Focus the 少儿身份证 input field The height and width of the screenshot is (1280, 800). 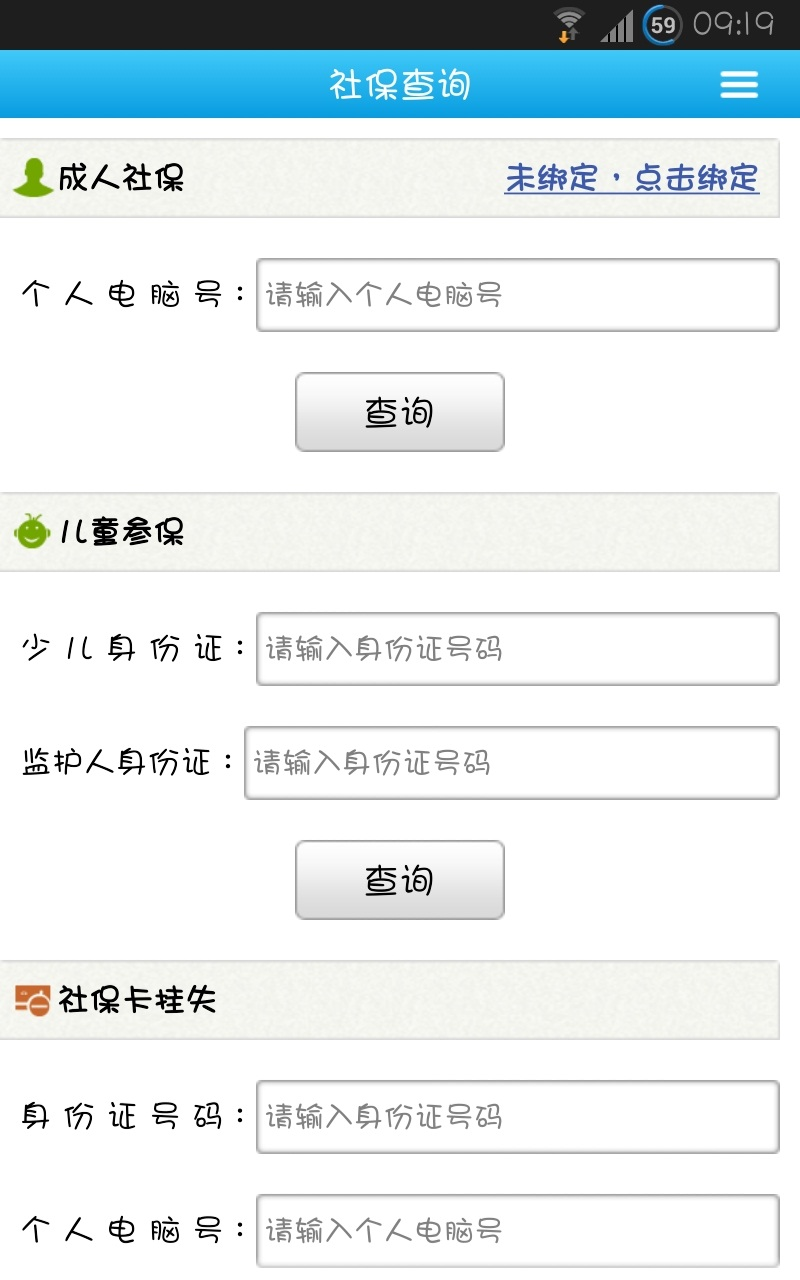(517, 649)
